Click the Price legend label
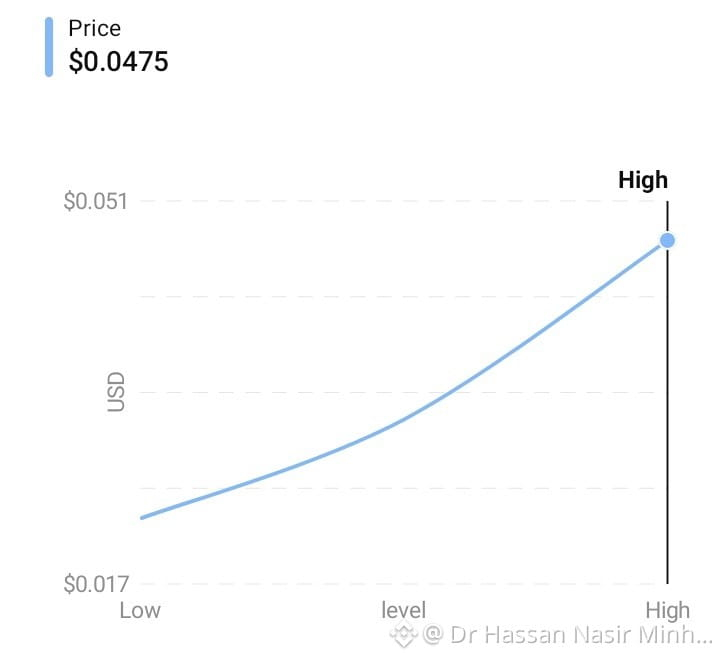Image resolution: width=720 pixels, height=659 pixels. [x=95, y=28]
